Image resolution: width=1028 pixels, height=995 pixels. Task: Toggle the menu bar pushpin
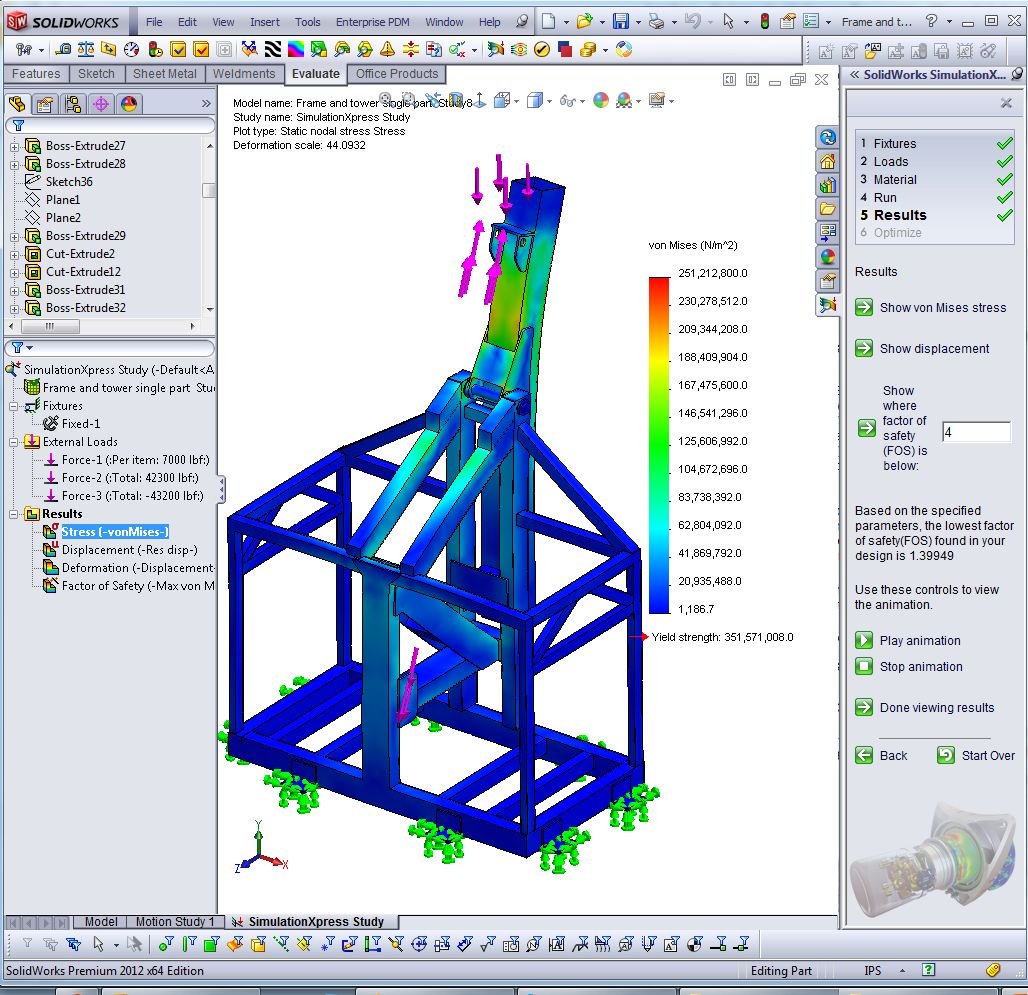coord(522,22)
